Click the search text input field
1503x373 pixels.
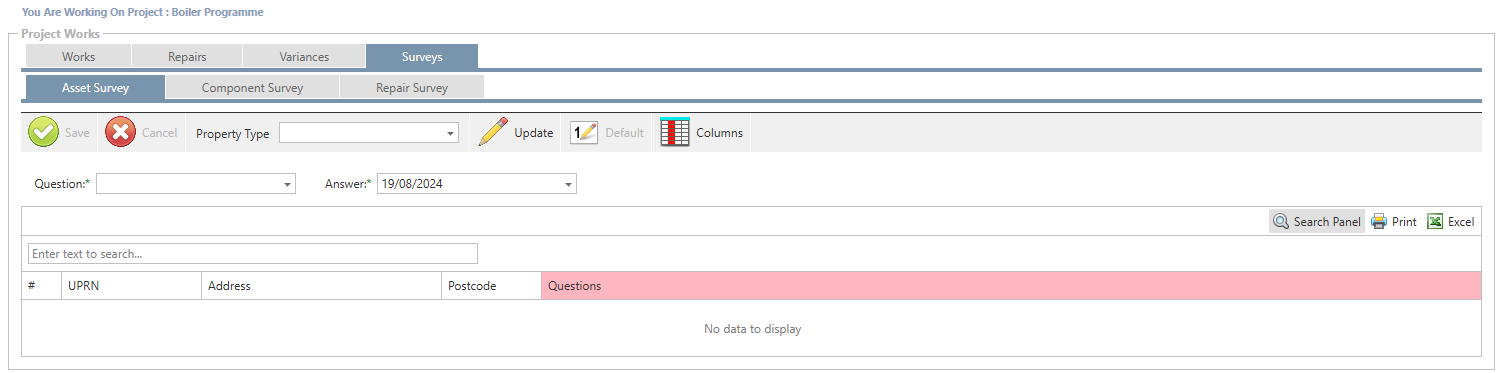tap(253, 254)
